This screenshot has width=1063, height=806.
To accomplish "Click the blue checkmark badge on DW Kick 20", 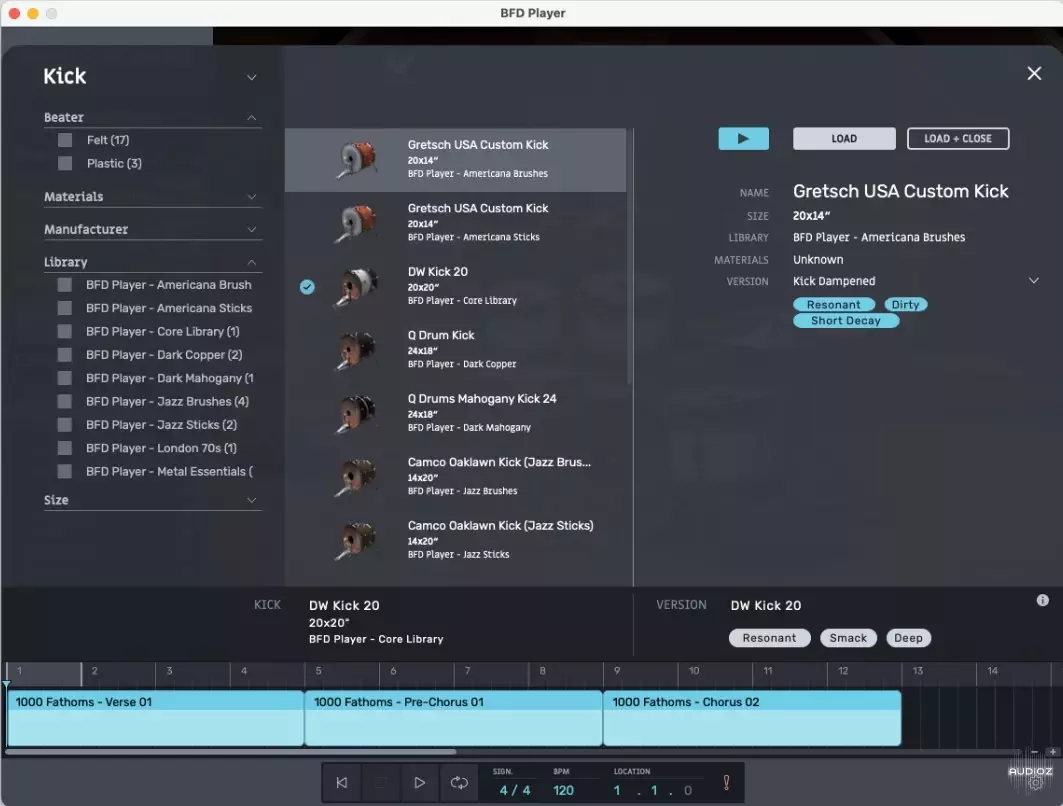I will point(307,287).
